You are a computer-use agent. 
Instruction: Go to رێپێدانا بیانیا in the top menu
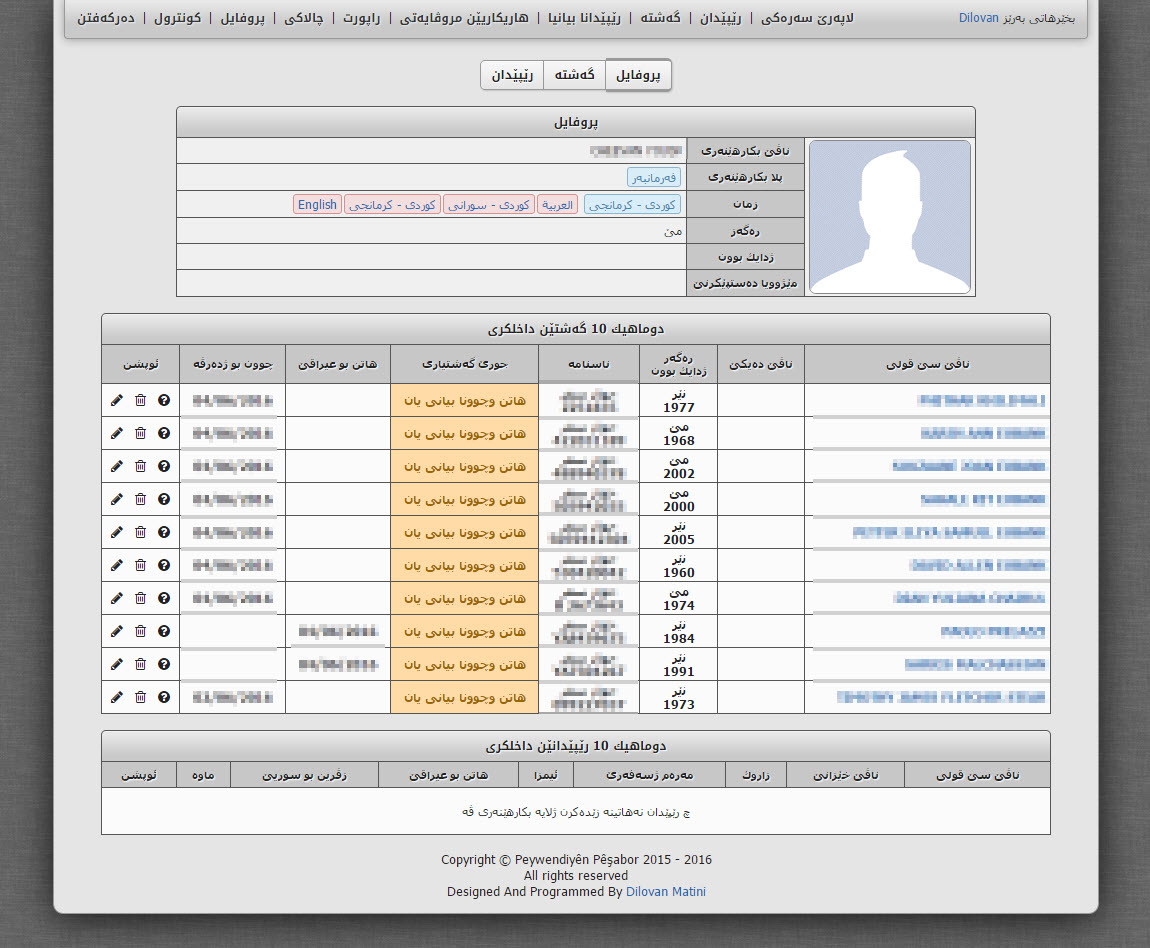point(584,18)
